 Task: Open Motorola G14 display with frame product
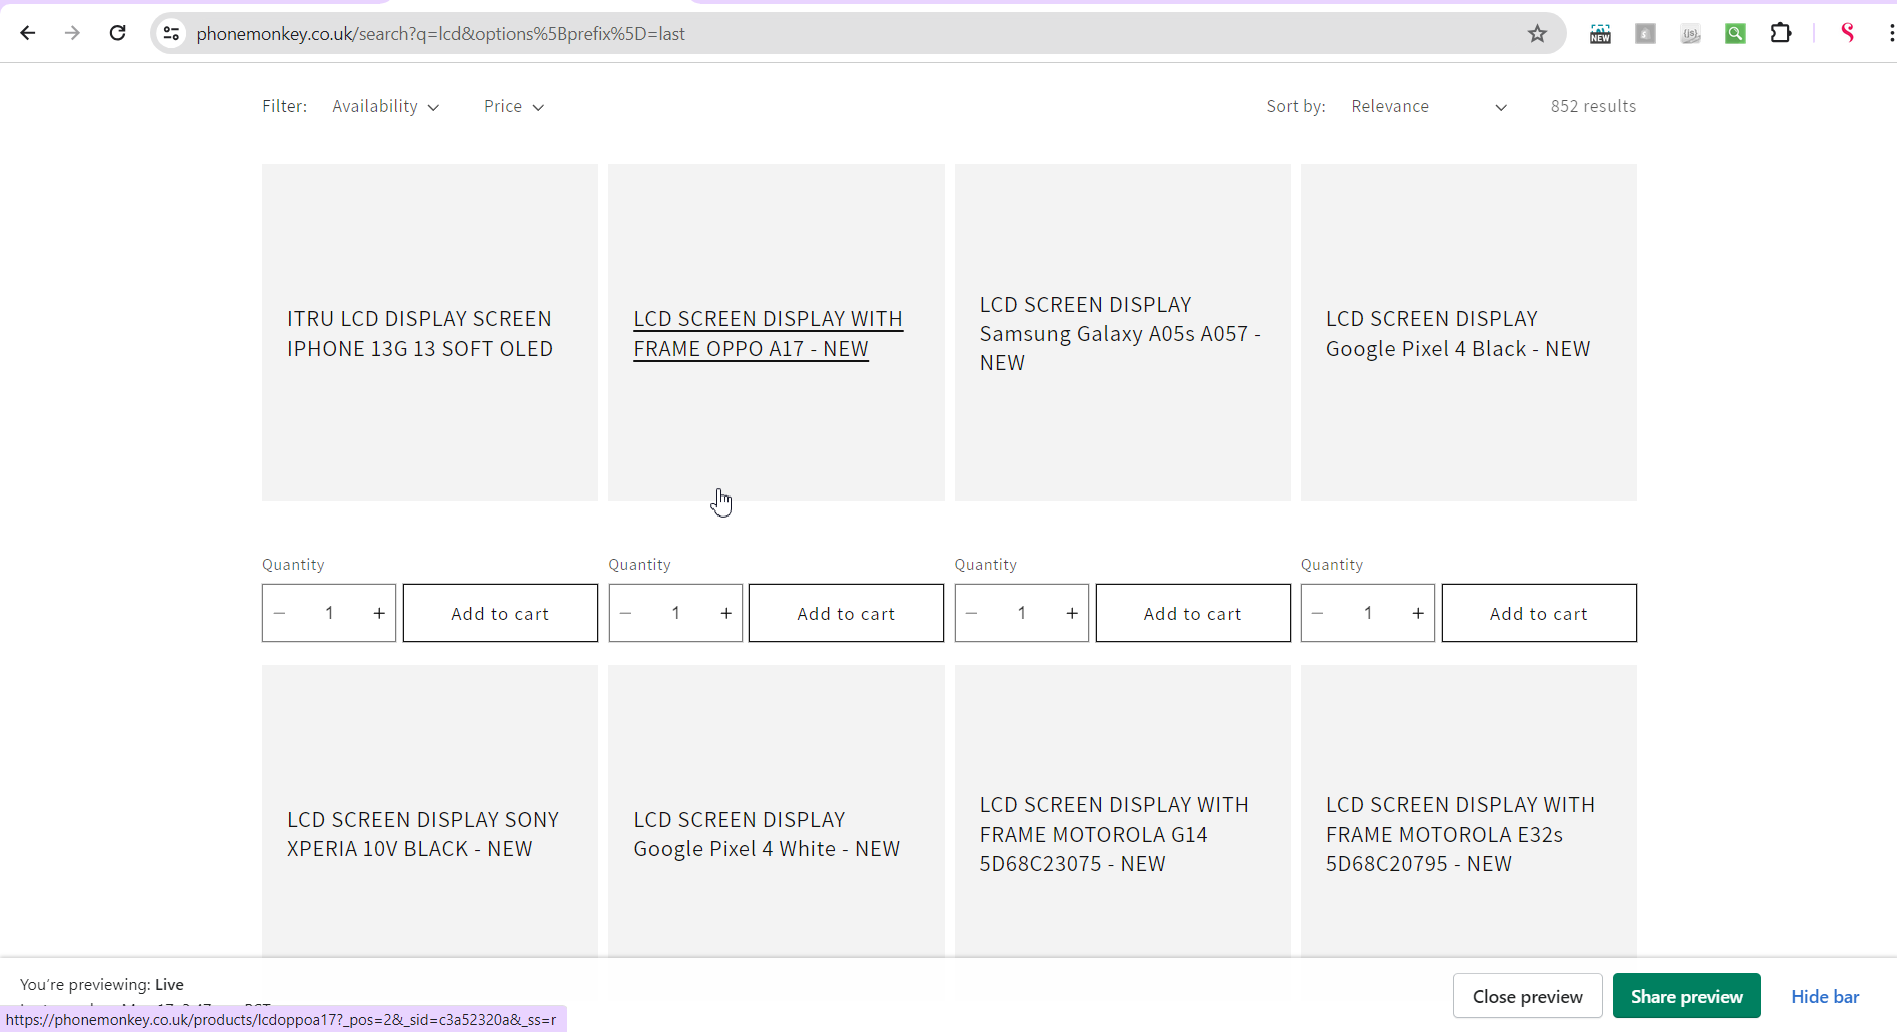pos(1114,834)
